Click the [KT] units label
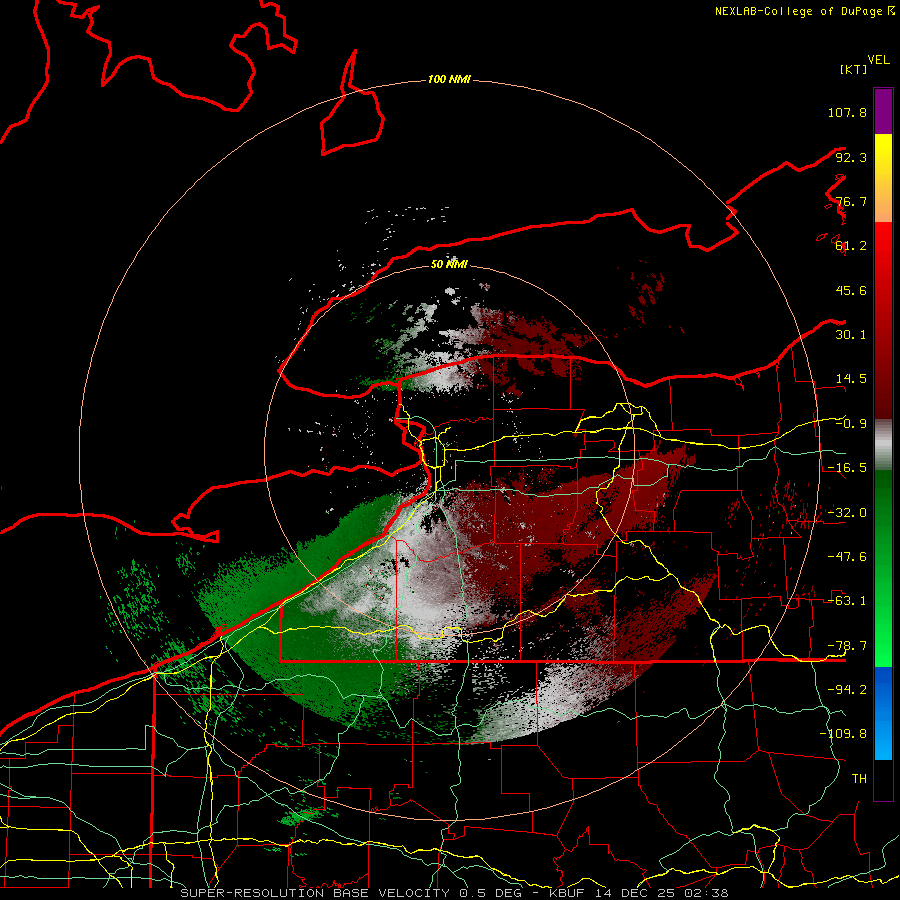Screen dimensions: 900x900 [x=854, y=69]
